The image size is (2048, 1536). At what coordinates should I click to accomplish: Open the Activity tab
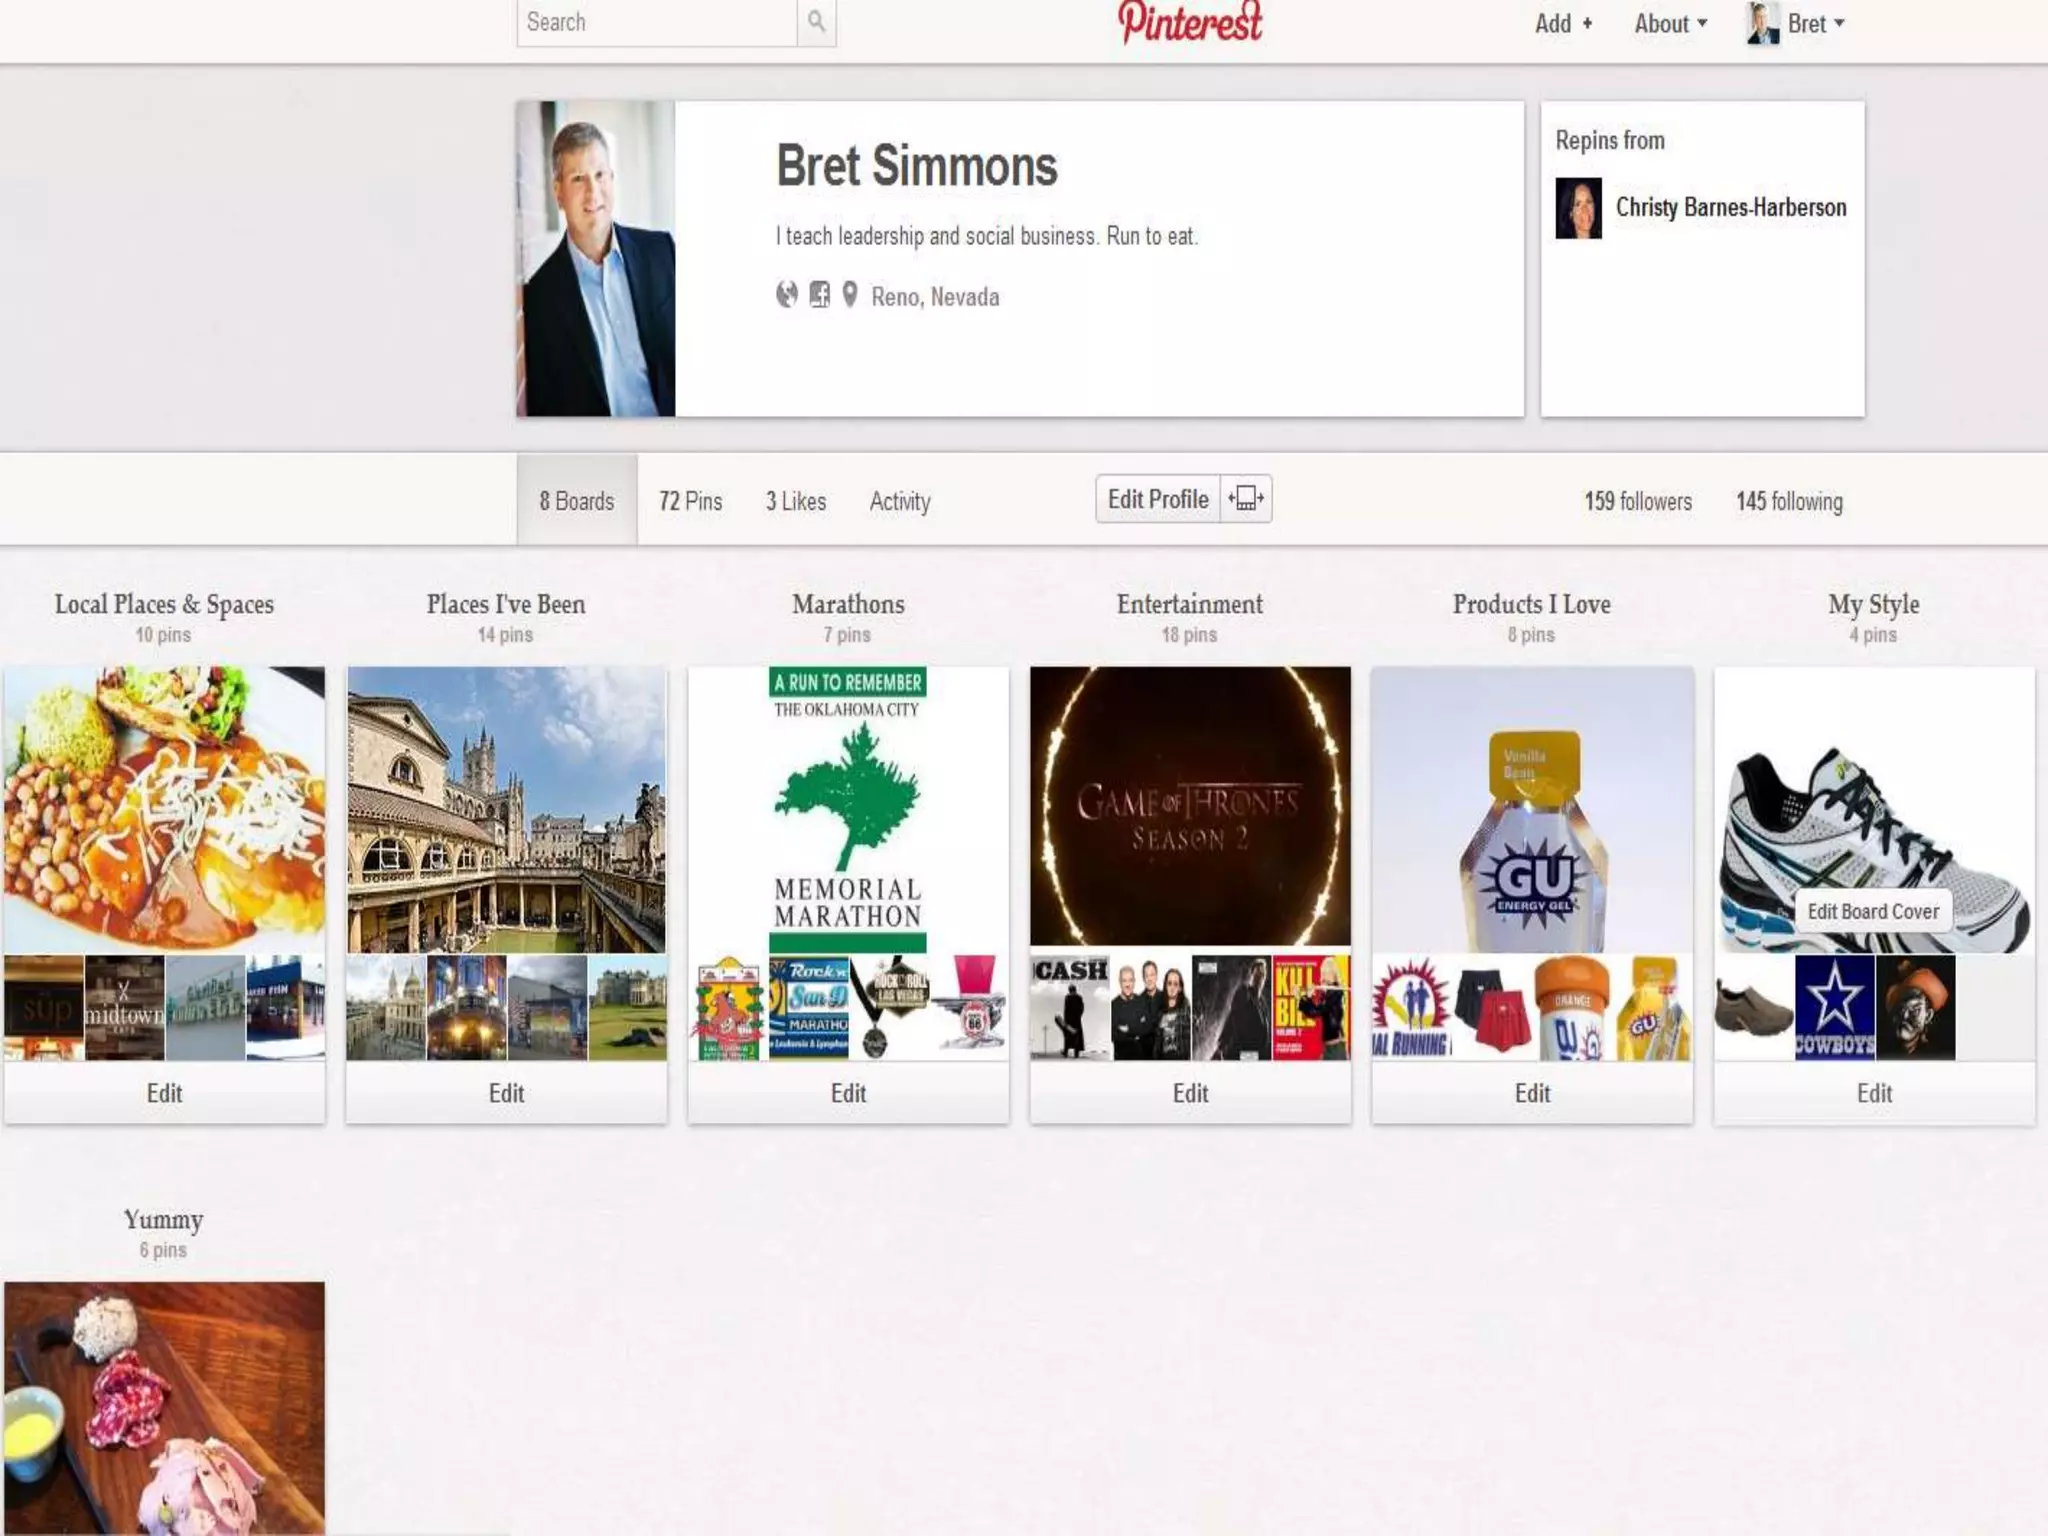[900, 501]
